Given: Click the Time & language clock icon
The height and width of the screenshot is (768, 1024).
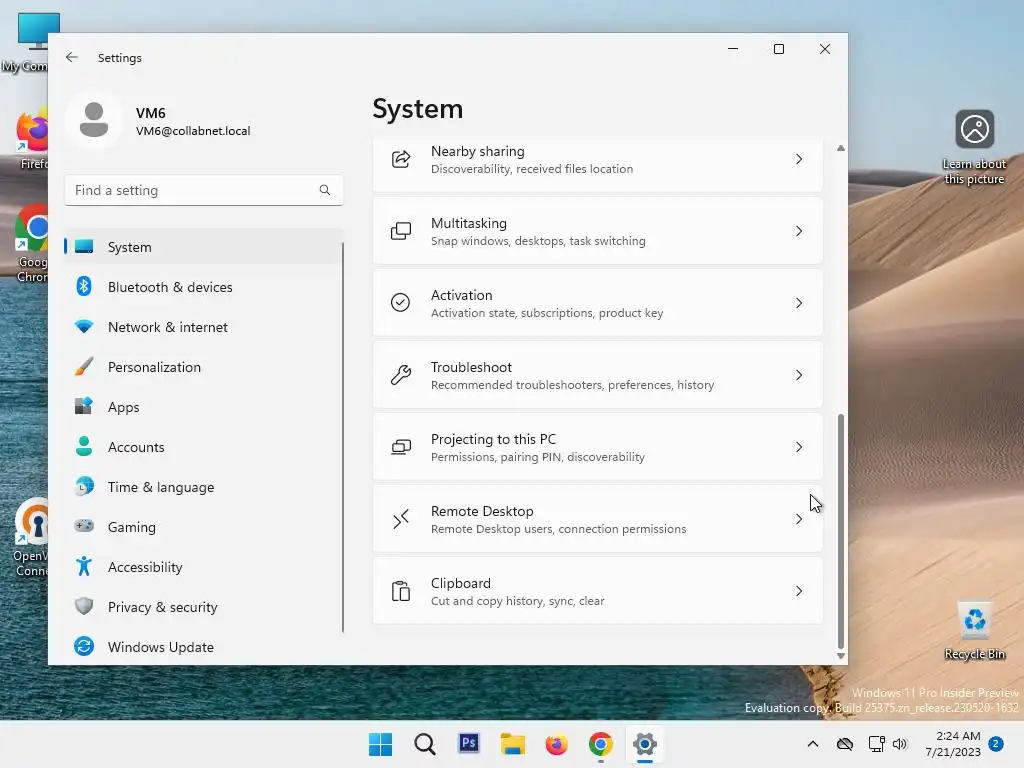Looking at the screenshot, I should 84,487.
